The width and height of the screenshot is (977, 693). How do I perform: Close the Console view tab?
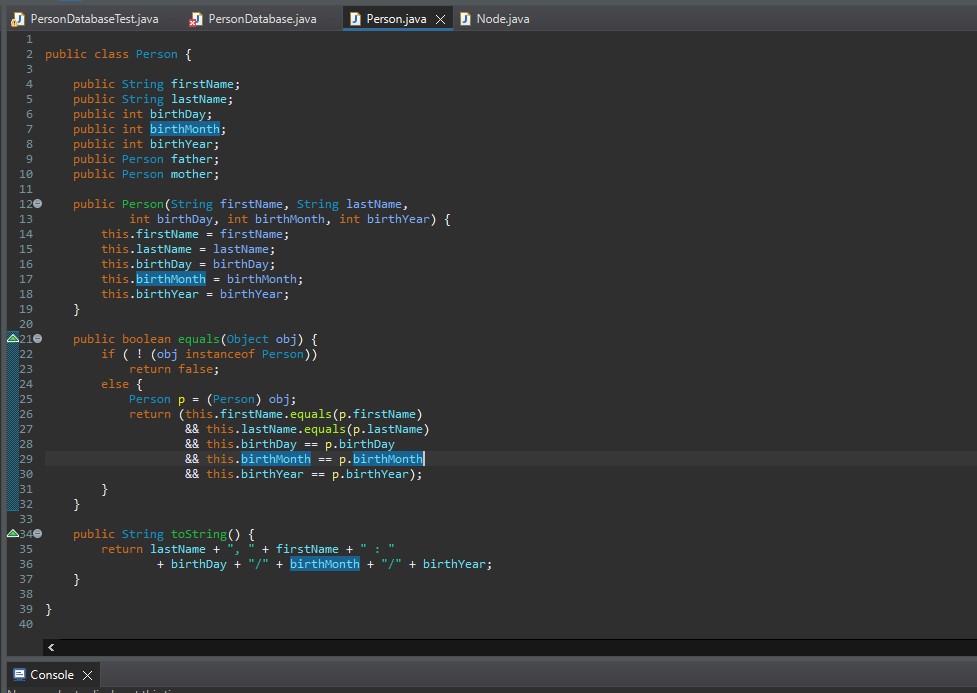tap(87, 676)
